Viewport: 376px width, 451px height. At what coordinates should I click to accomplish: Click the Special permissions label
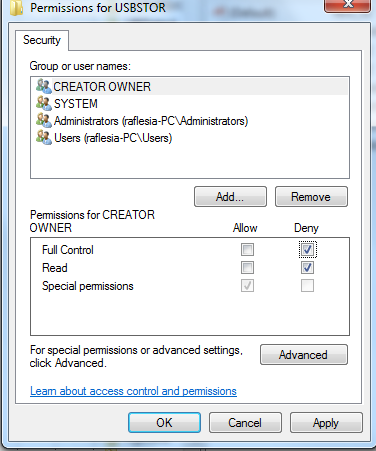coord(88,286)
